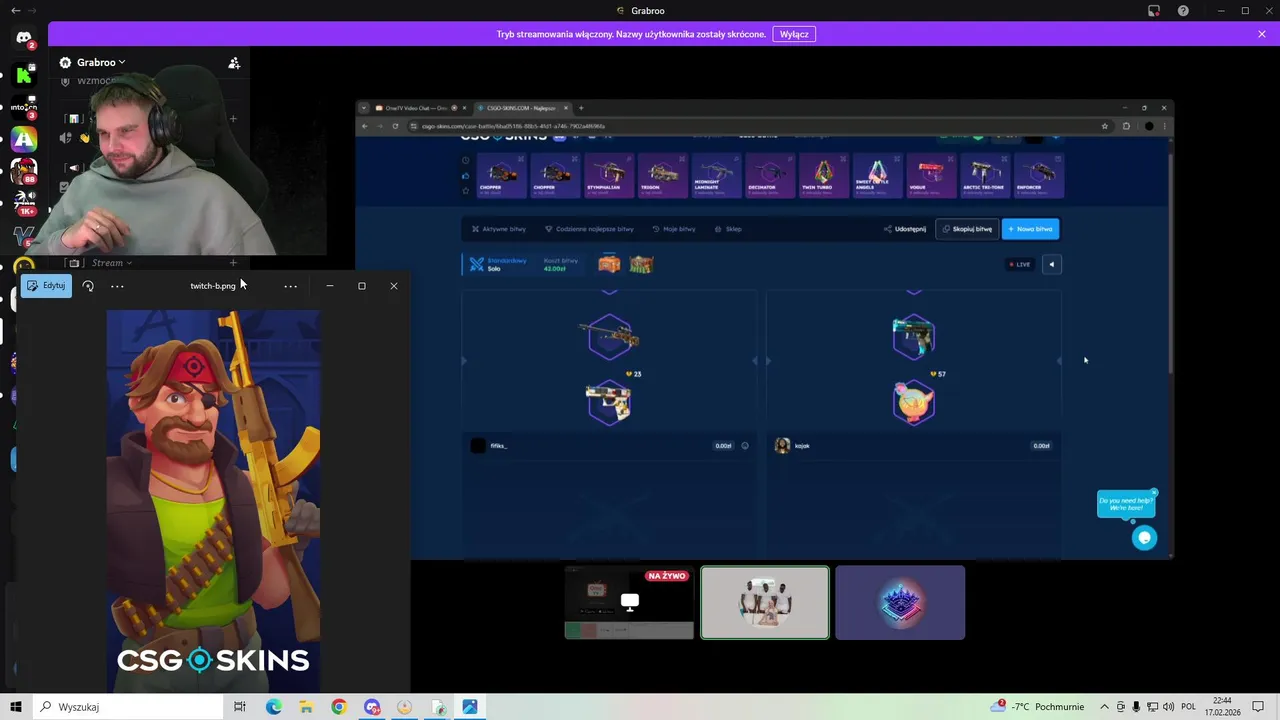Open the left three-dots menu in photo viewer
Screen dimensions: 1280x720
117,286
